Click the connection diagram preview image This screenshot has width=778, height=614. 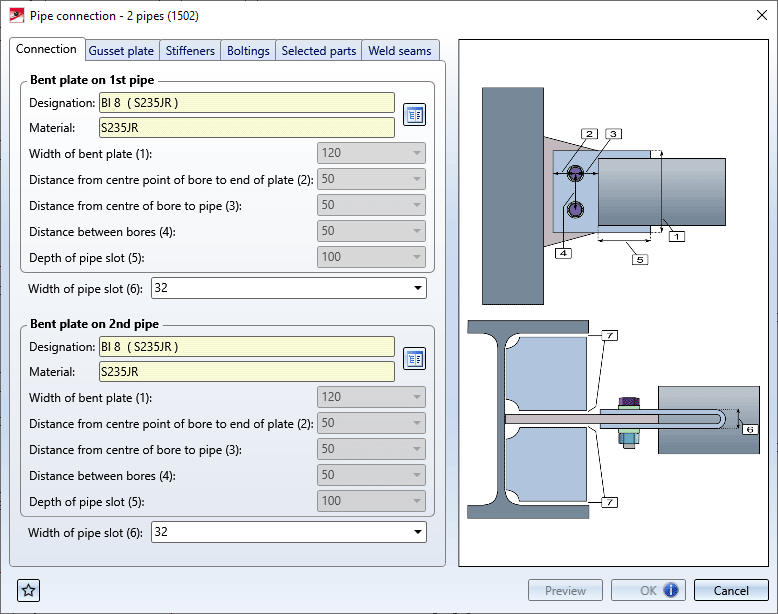[613, 302]
